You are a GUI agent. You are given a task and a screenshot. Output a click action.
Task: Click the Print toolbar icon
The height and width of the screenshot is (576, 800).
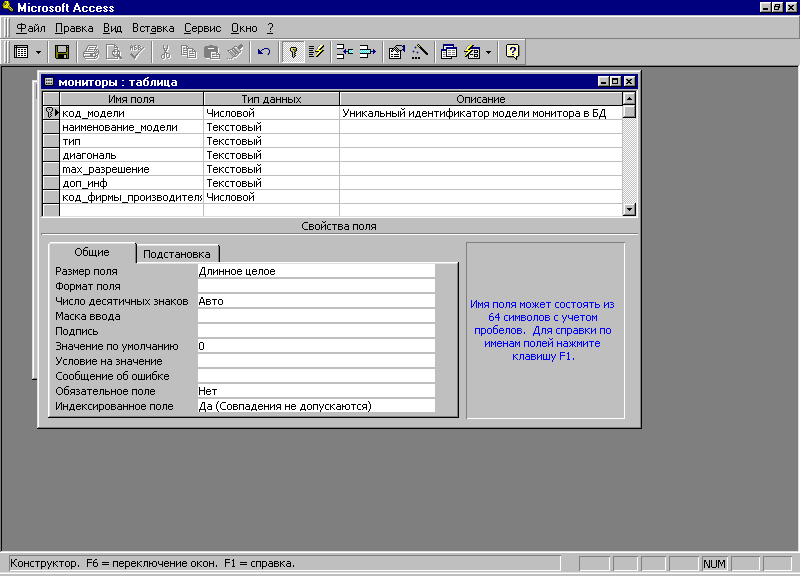(91, 52)
